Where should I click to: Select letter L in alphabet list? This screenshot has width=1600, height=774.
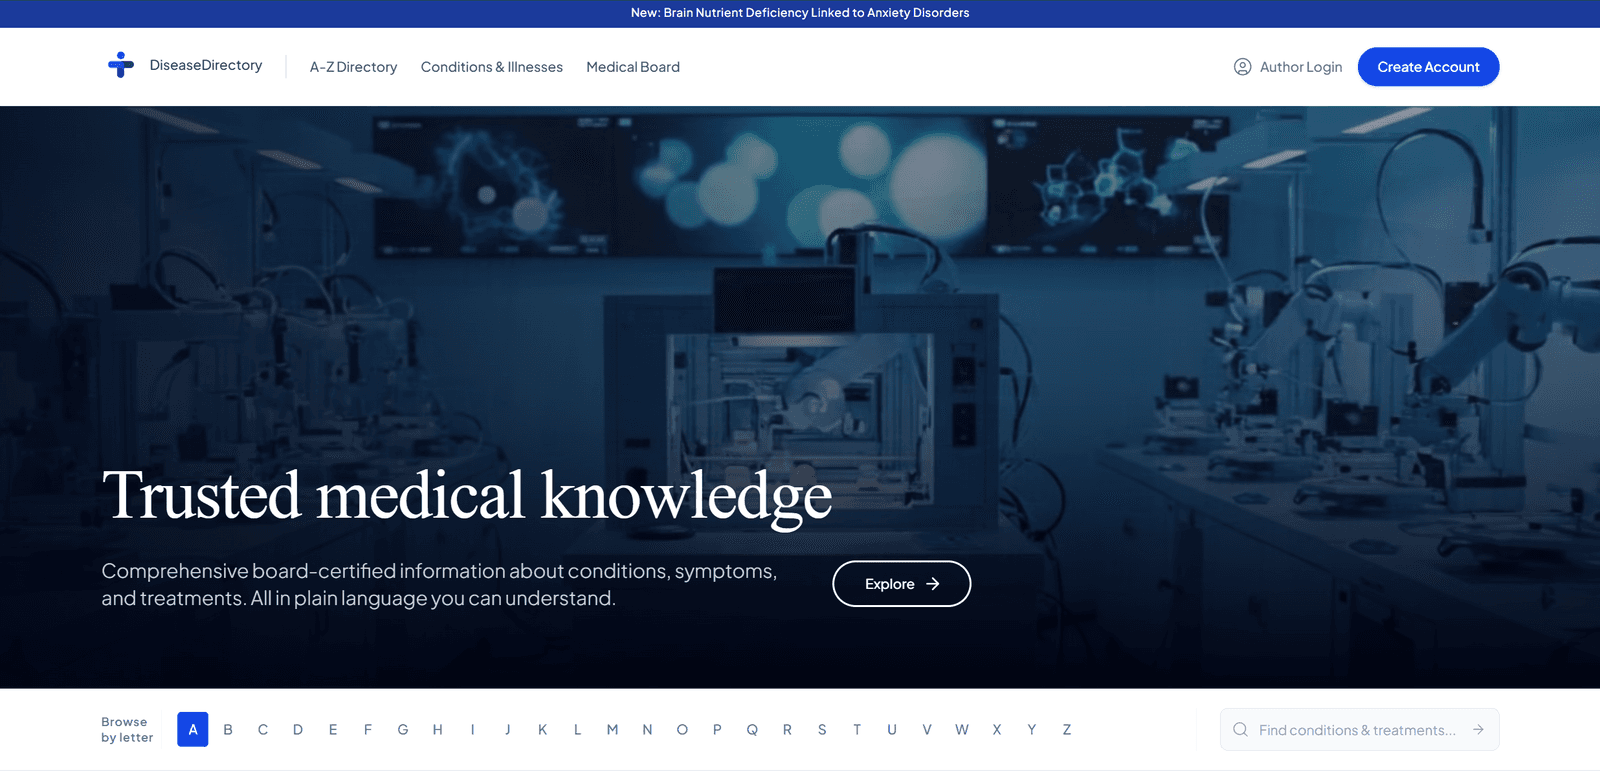click(578, 730)
